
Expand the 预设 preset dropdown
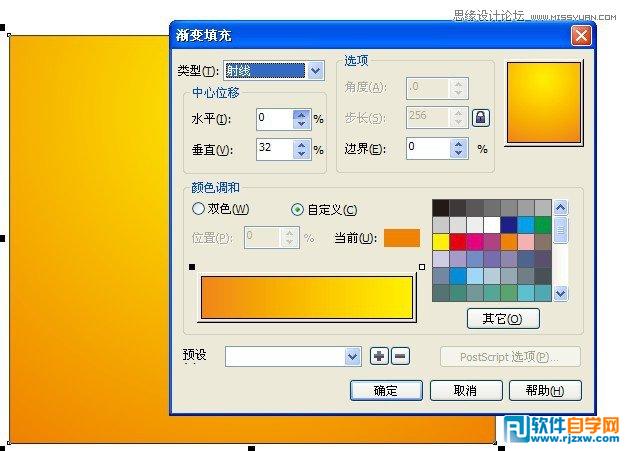(352, 356)
